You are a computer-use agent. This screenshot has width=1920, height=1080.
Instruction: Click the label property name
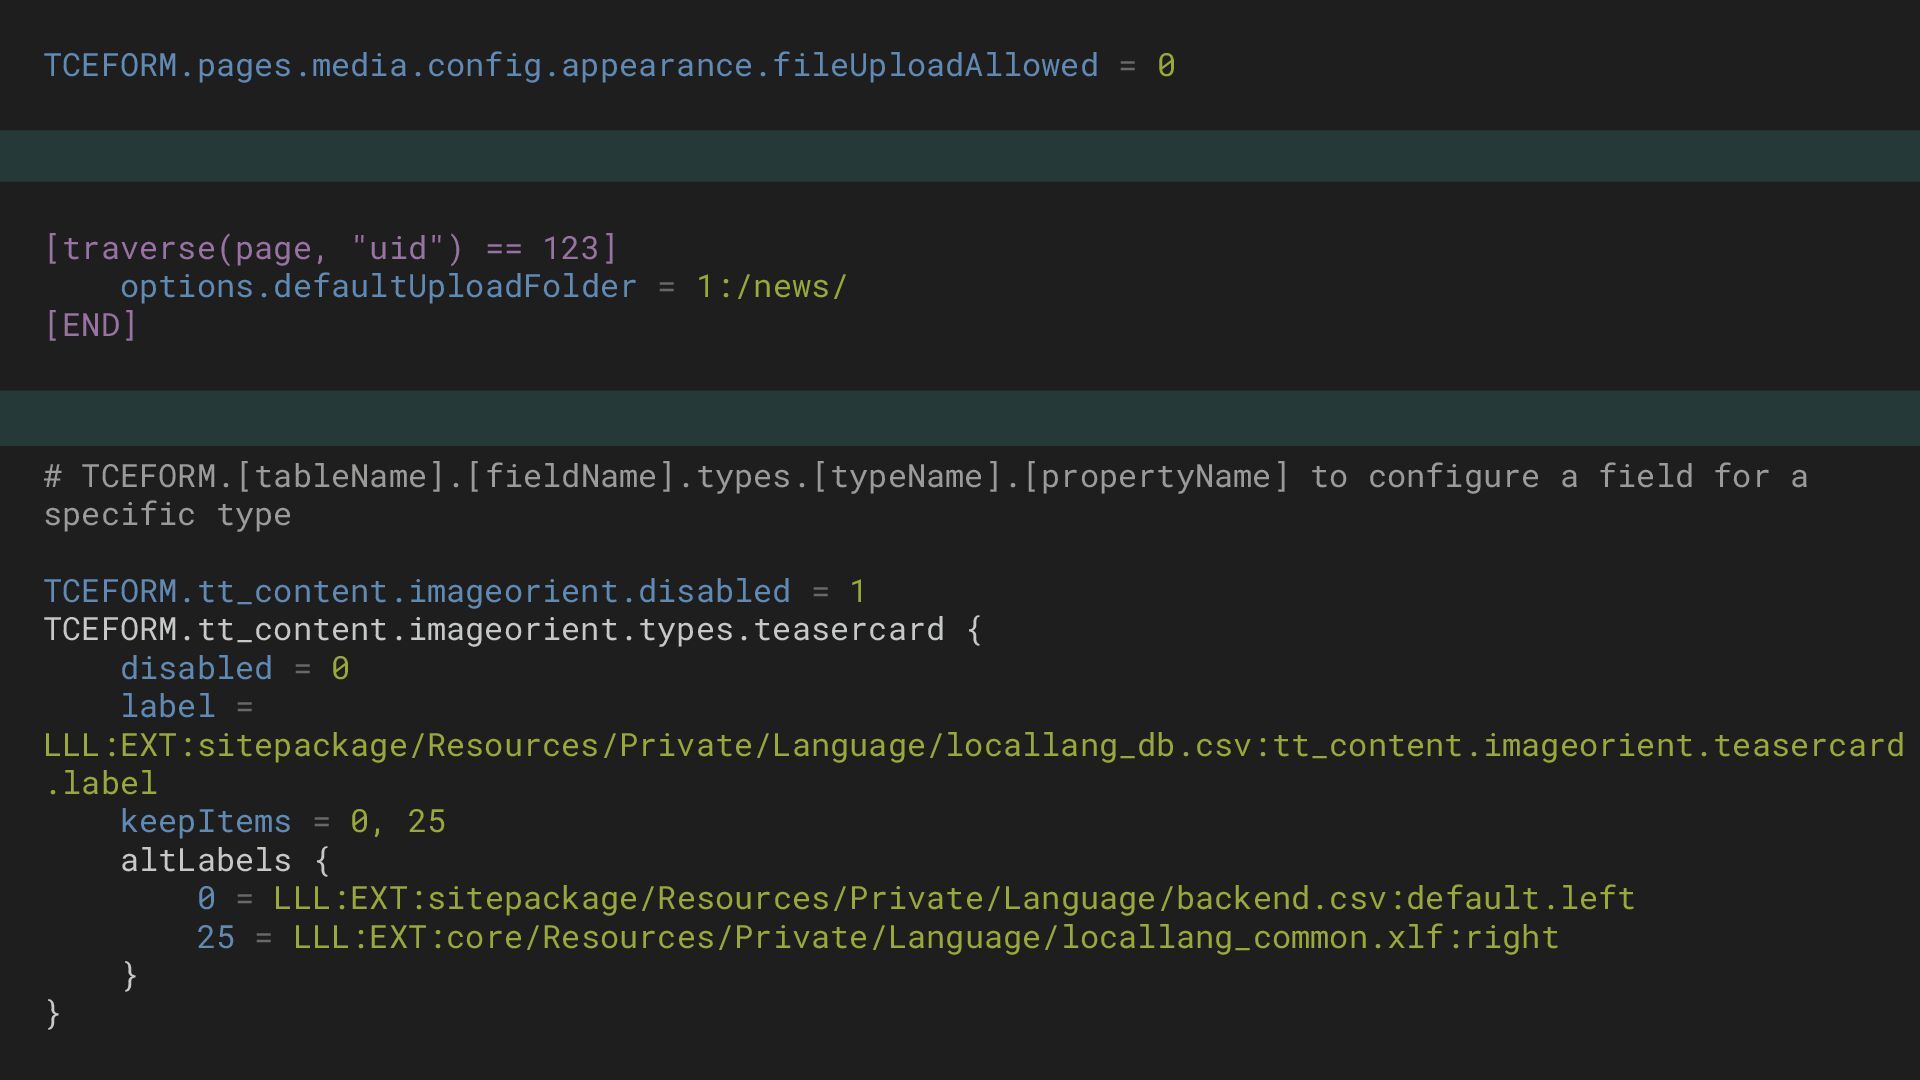(167, 707)
